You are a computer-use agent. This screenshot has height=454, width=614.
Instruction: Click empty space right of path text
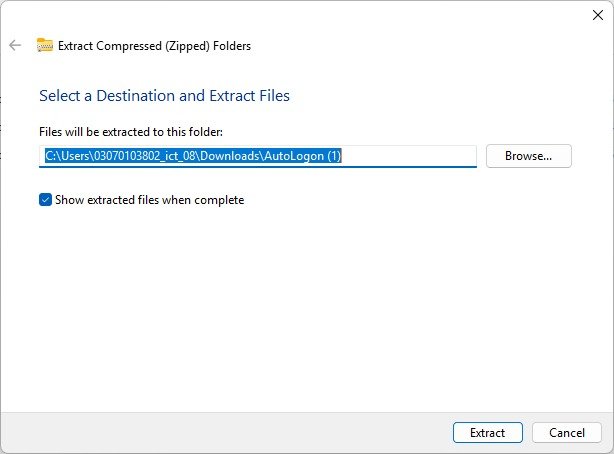click(x=410, y=156)
